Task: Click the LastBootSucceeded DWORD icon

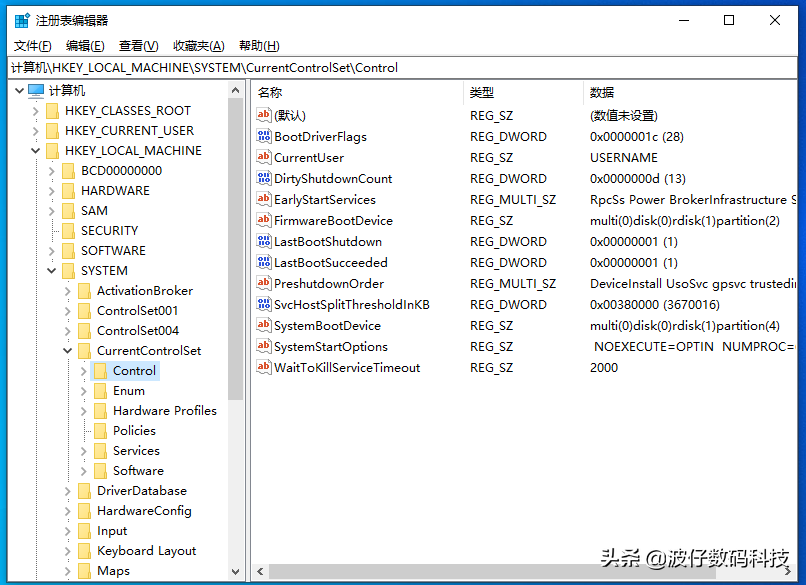Action: point(264,262)
